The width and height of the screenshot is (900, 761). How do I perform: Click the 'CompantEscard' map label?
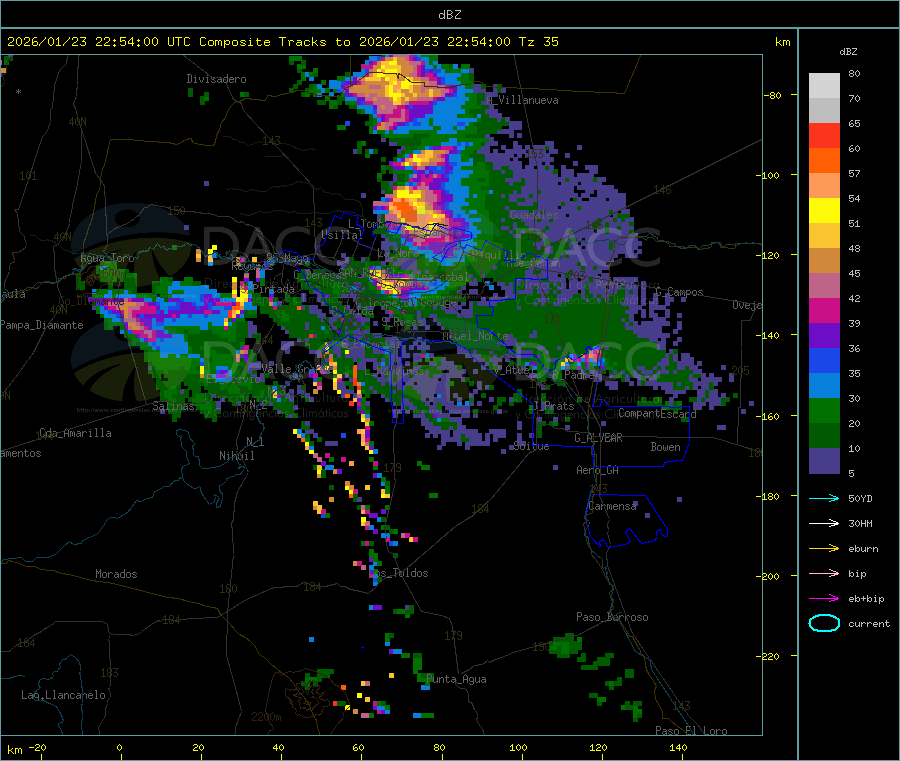click(657, 413)
